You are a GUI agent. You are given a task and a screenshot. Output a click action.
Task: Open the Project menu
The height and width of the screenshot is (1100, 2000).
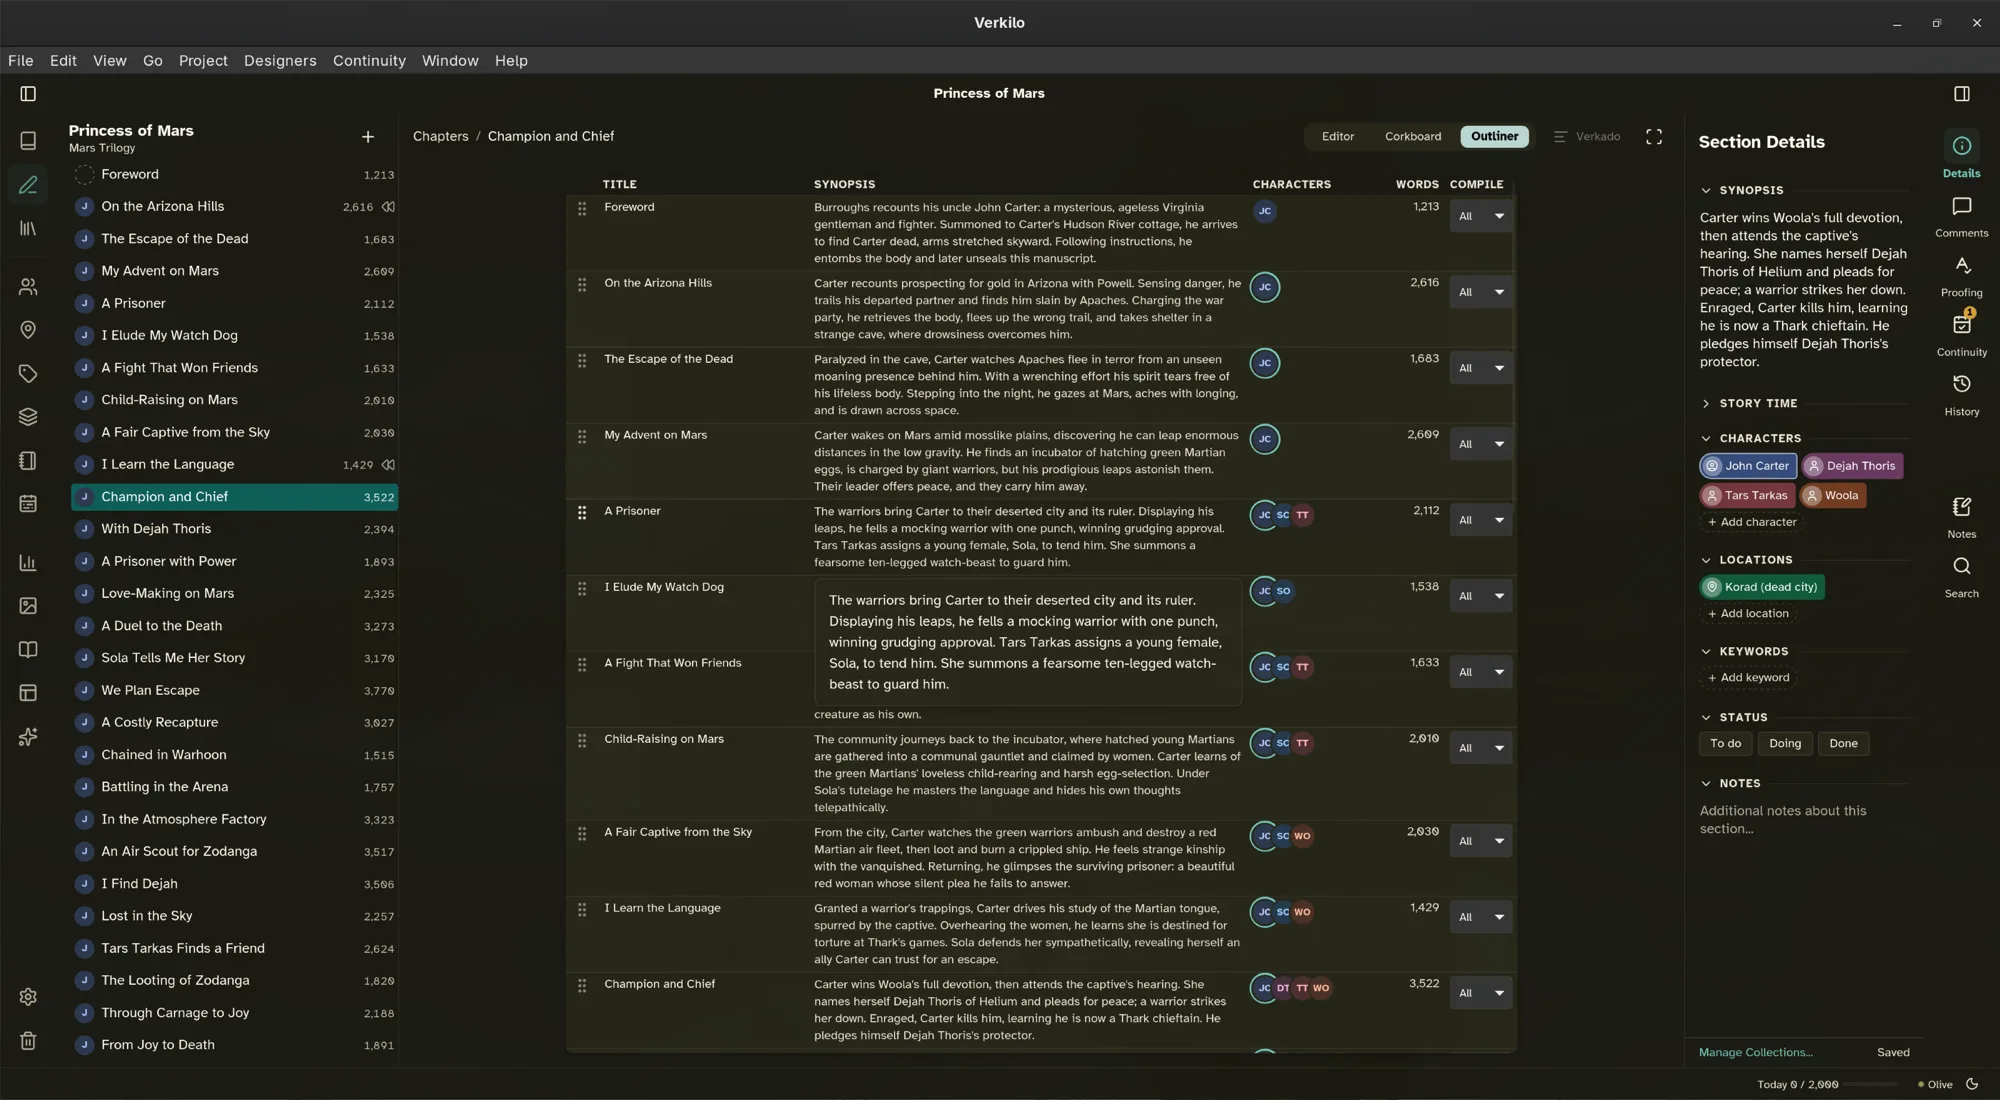[203, 61]
